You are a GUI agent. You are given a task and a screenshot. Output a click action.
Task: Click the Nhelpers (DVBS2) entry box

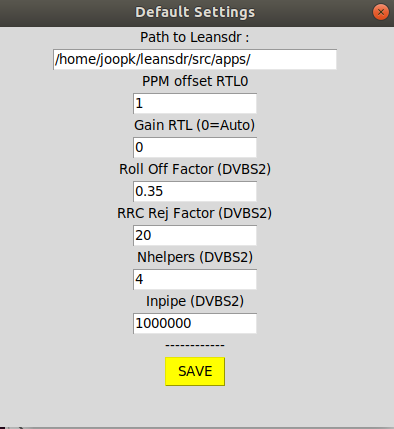195,279
